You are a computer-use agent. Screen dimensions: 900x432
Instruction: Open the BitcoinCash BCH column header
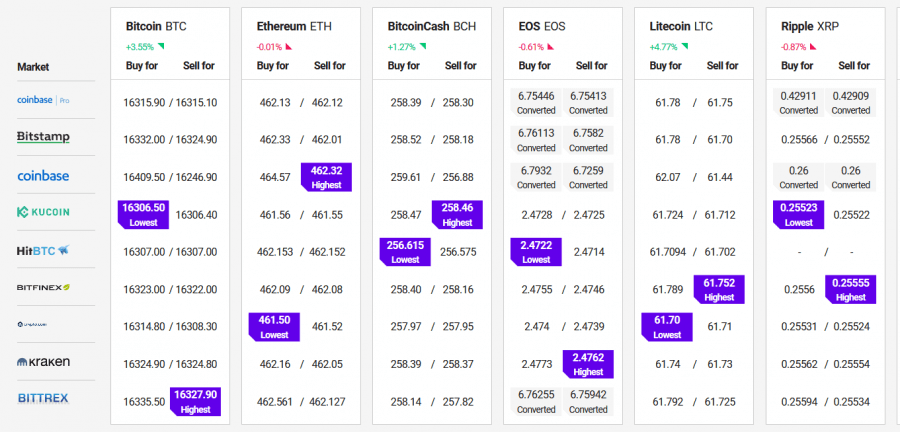coord(432,26)
